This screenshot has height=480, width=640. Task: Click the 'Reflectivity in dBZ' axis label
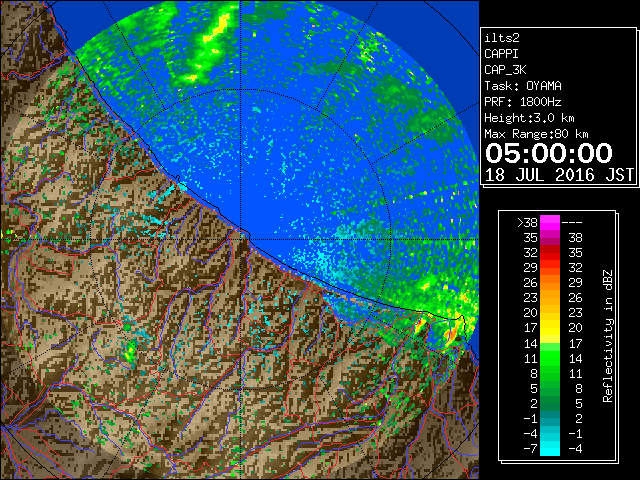608,336
